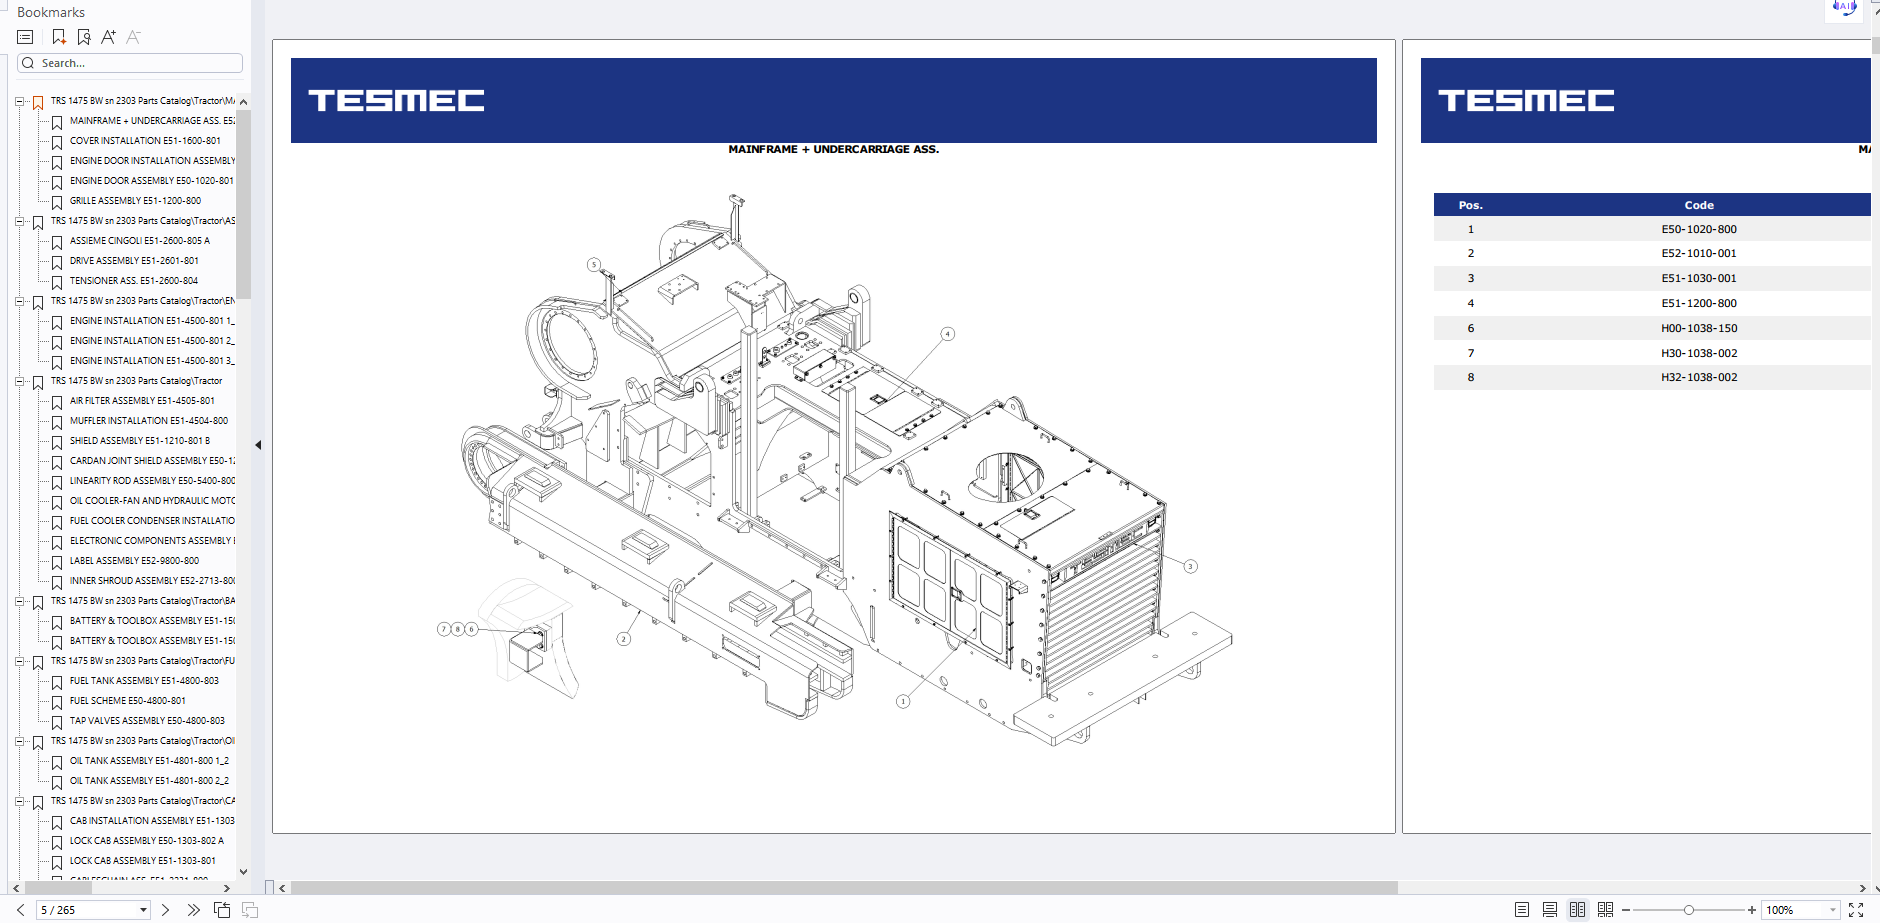The width and height of the screenshot is (1880, 923).
Task: Click part code E50-1020-800 in table
Action: [x=1699, y=229]
